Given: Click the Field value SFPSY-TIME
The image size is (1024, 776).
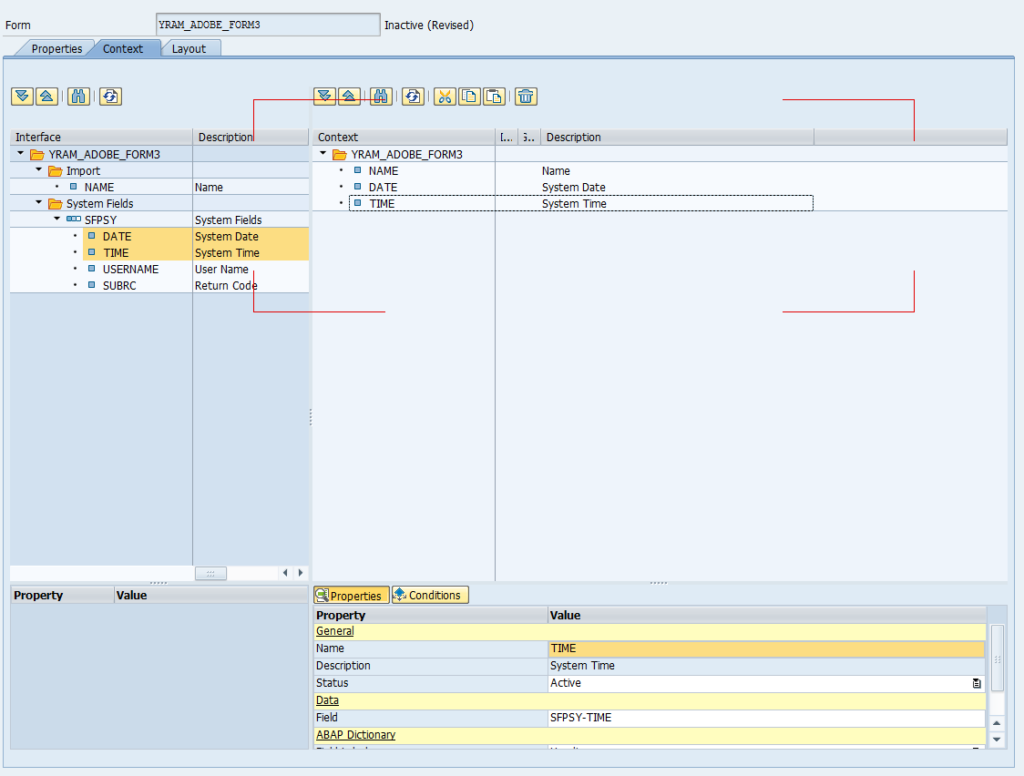Looking at the screenshot, I should (x=581, y=717).
